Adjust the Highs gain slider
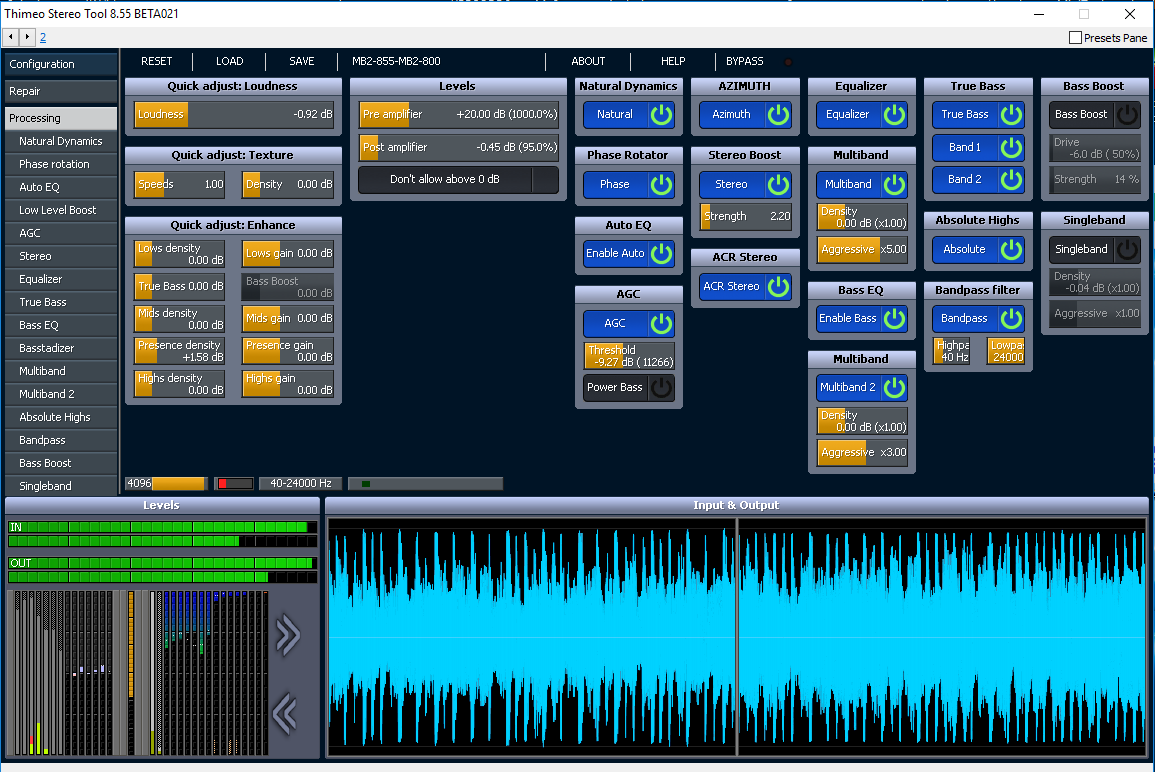This screenshot has width=1155, height=772. (288, 384)
